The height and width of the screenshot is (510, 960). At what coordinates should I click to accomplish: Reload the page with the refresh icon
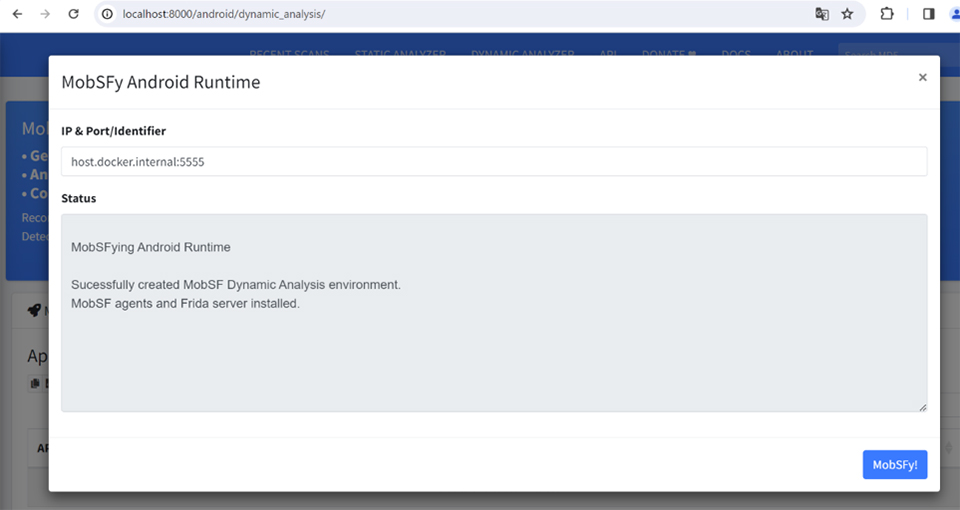(x=73, y=14)
